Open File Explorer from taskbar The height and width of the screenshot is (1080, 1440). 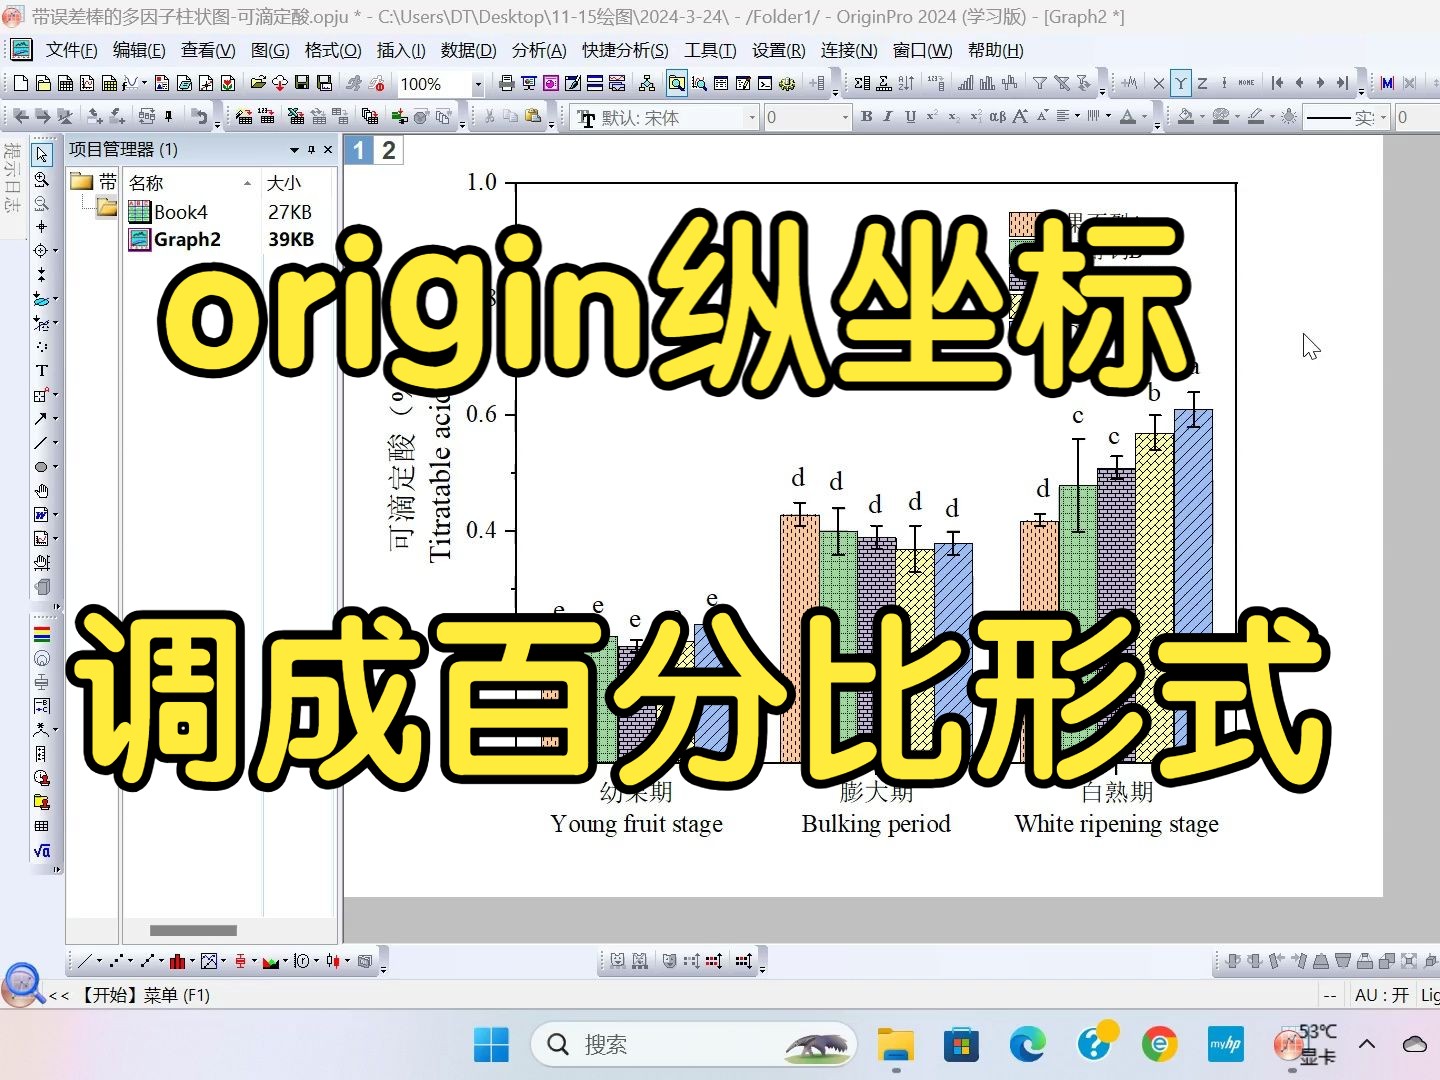pos(896,1045)
